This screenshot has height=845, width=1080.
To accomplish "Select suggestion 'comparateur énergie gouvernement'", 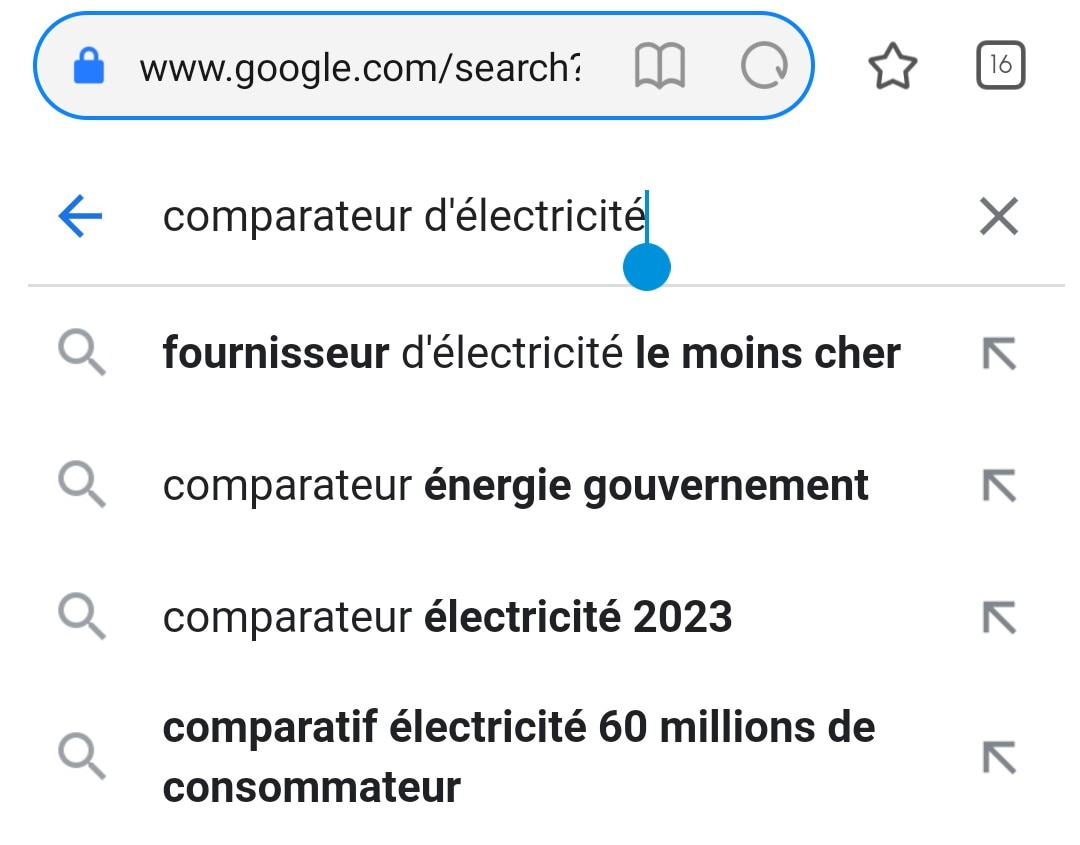I will pyautogui.click(x=515, y=485).
